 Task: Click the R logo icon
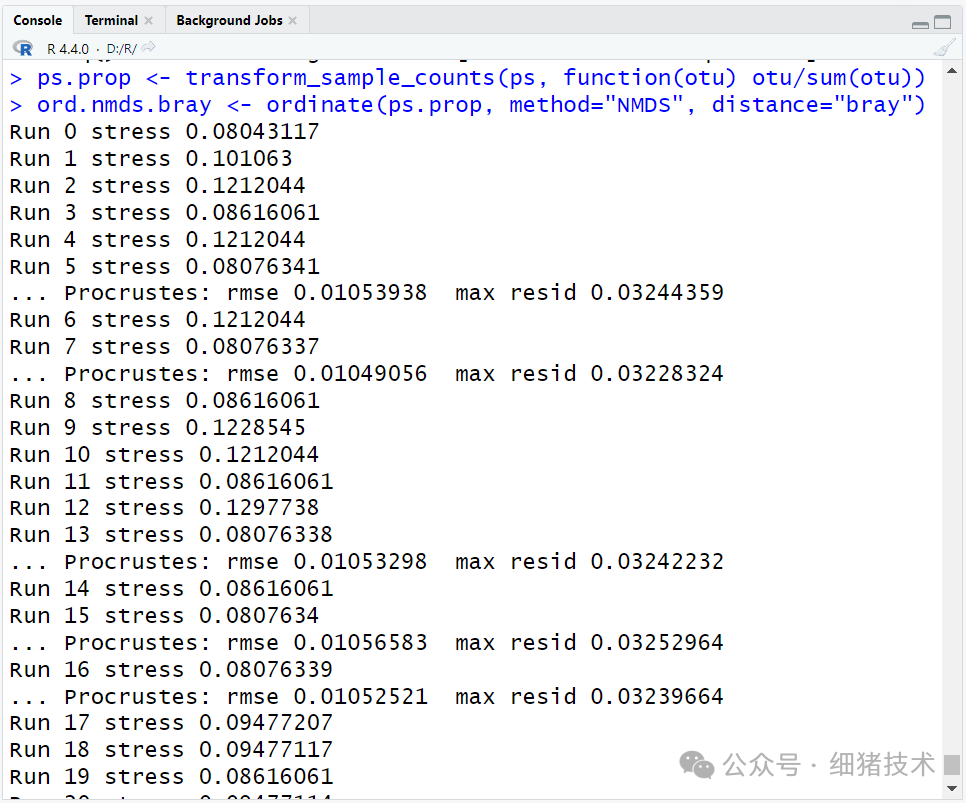[23, 48]
